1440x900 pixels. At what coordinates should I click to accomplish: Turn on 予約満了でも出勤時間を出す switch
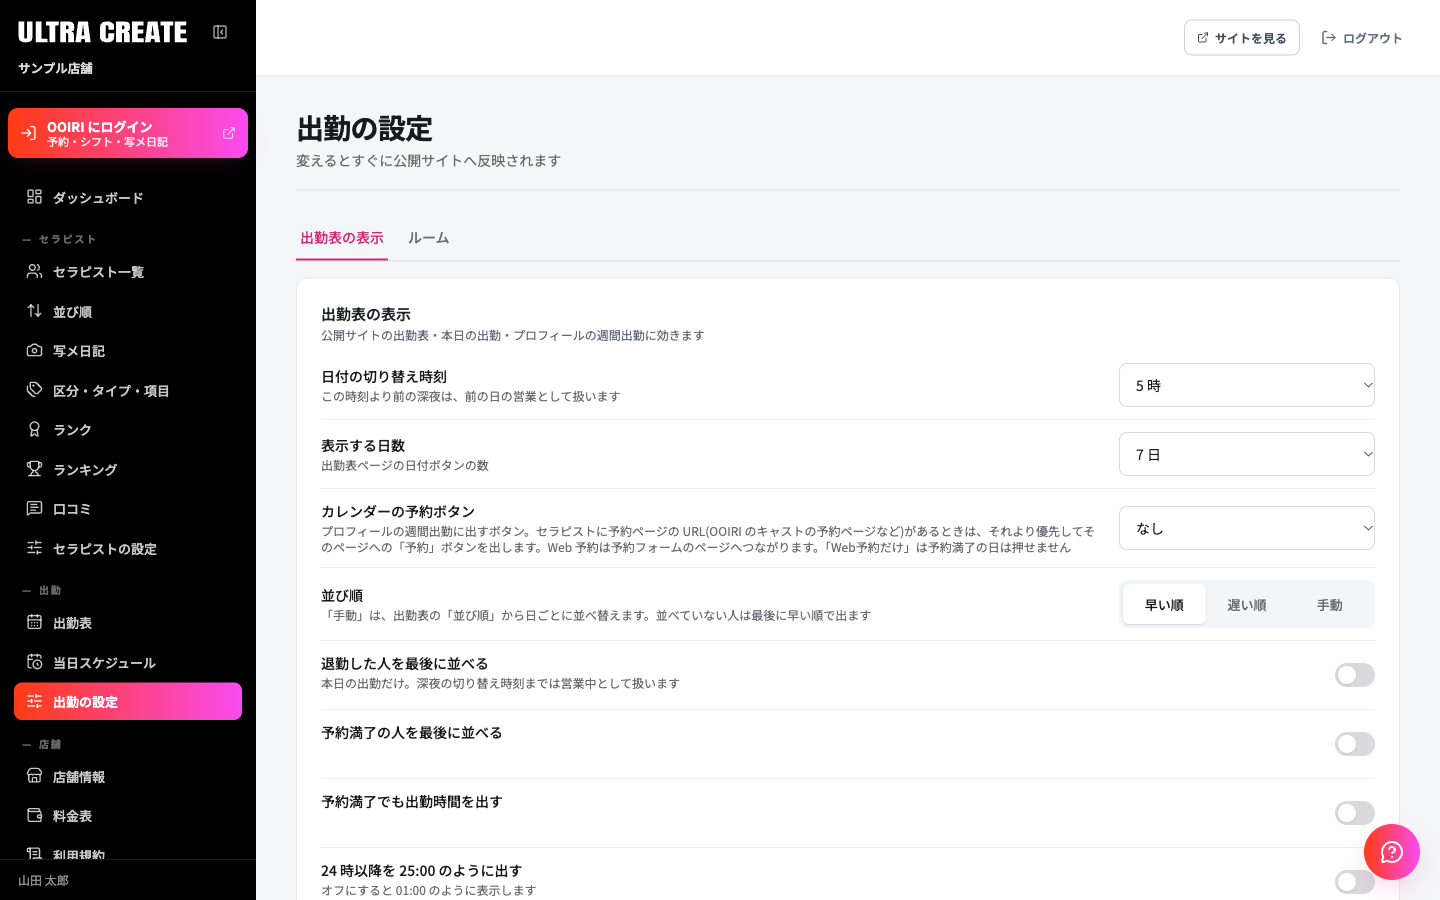click(x=1355, y=813)
